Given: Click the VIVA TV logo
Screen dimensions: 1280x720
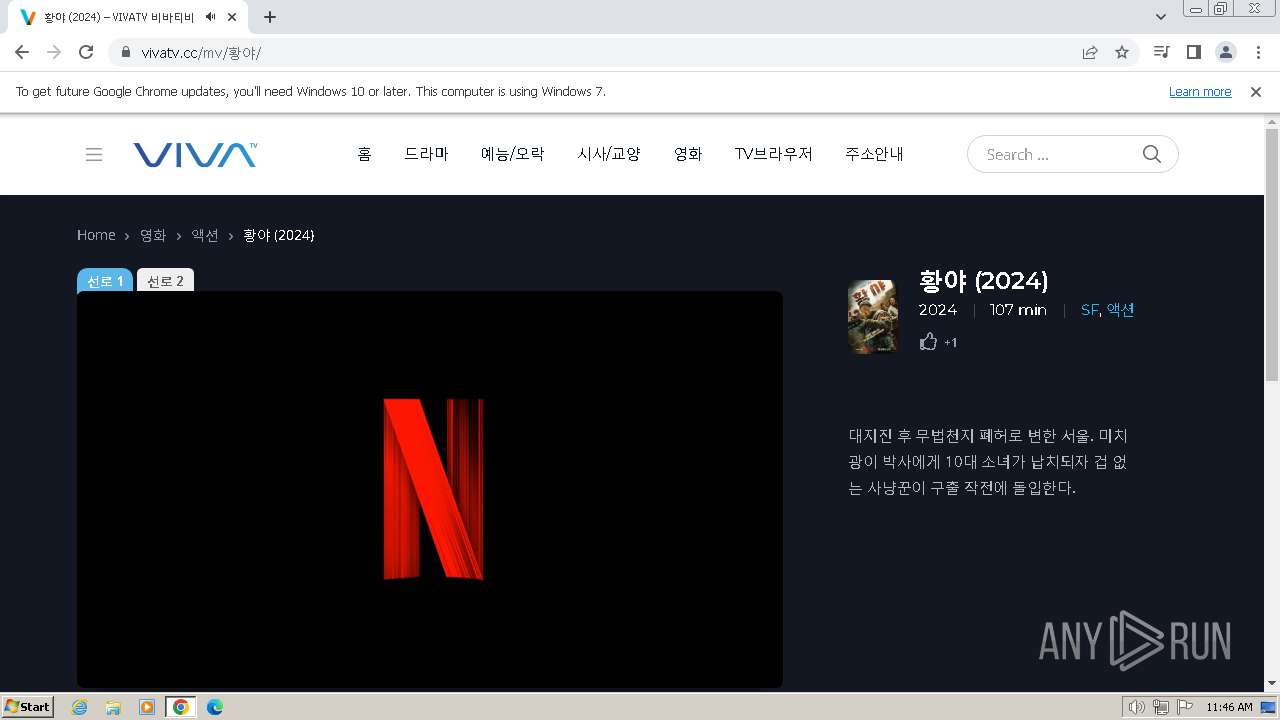Looking at the screenshot, I should click(x=195, y=154).
